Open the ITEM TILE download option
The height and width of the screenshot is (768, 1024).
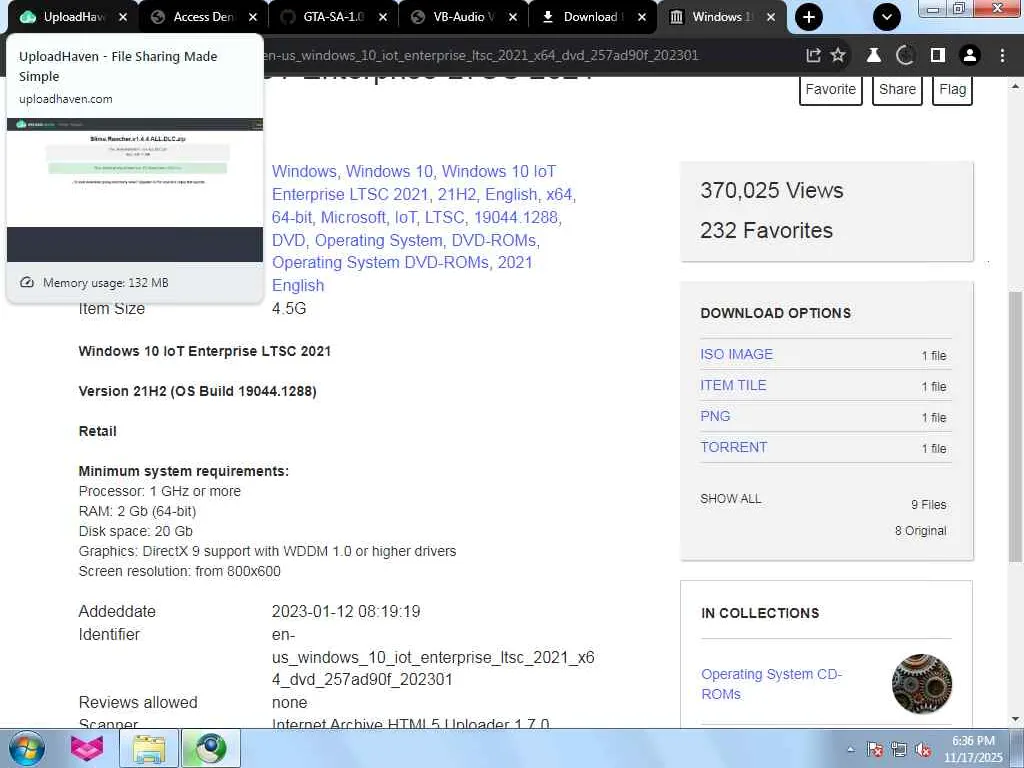(x=733, y=385)
